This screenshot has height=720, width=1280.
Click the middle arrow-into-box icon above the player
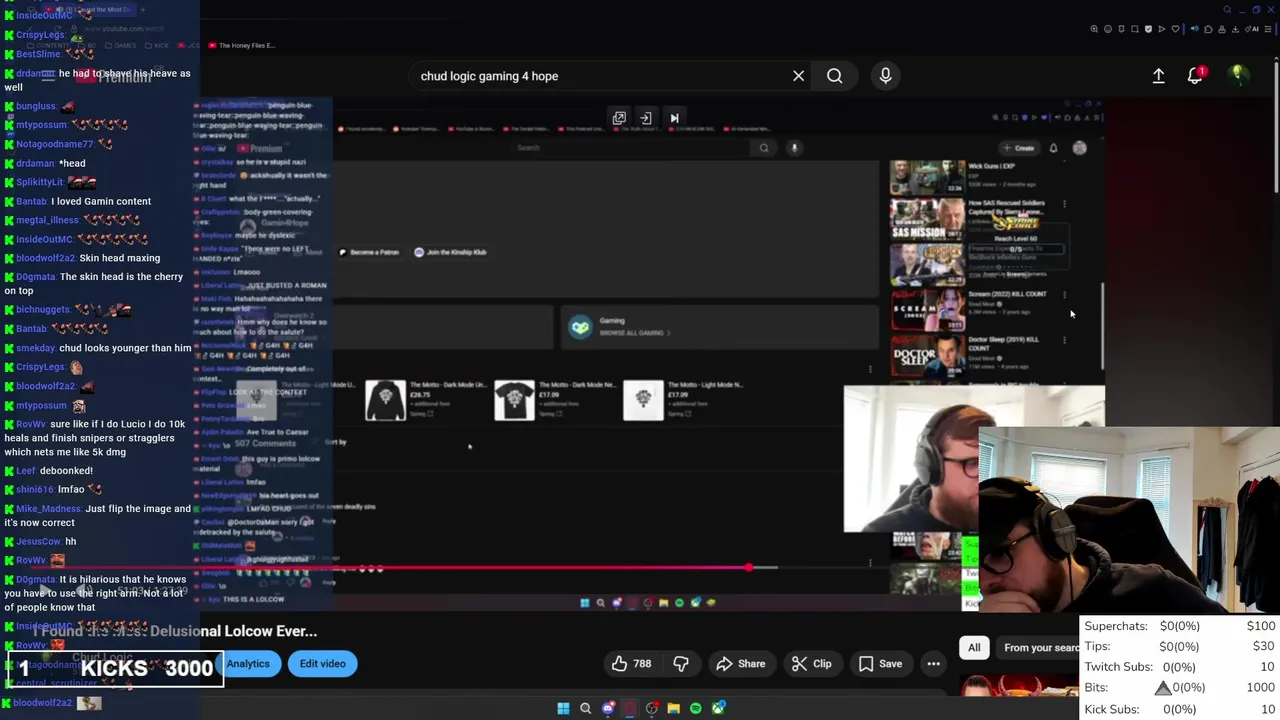(x=646, y=118)
